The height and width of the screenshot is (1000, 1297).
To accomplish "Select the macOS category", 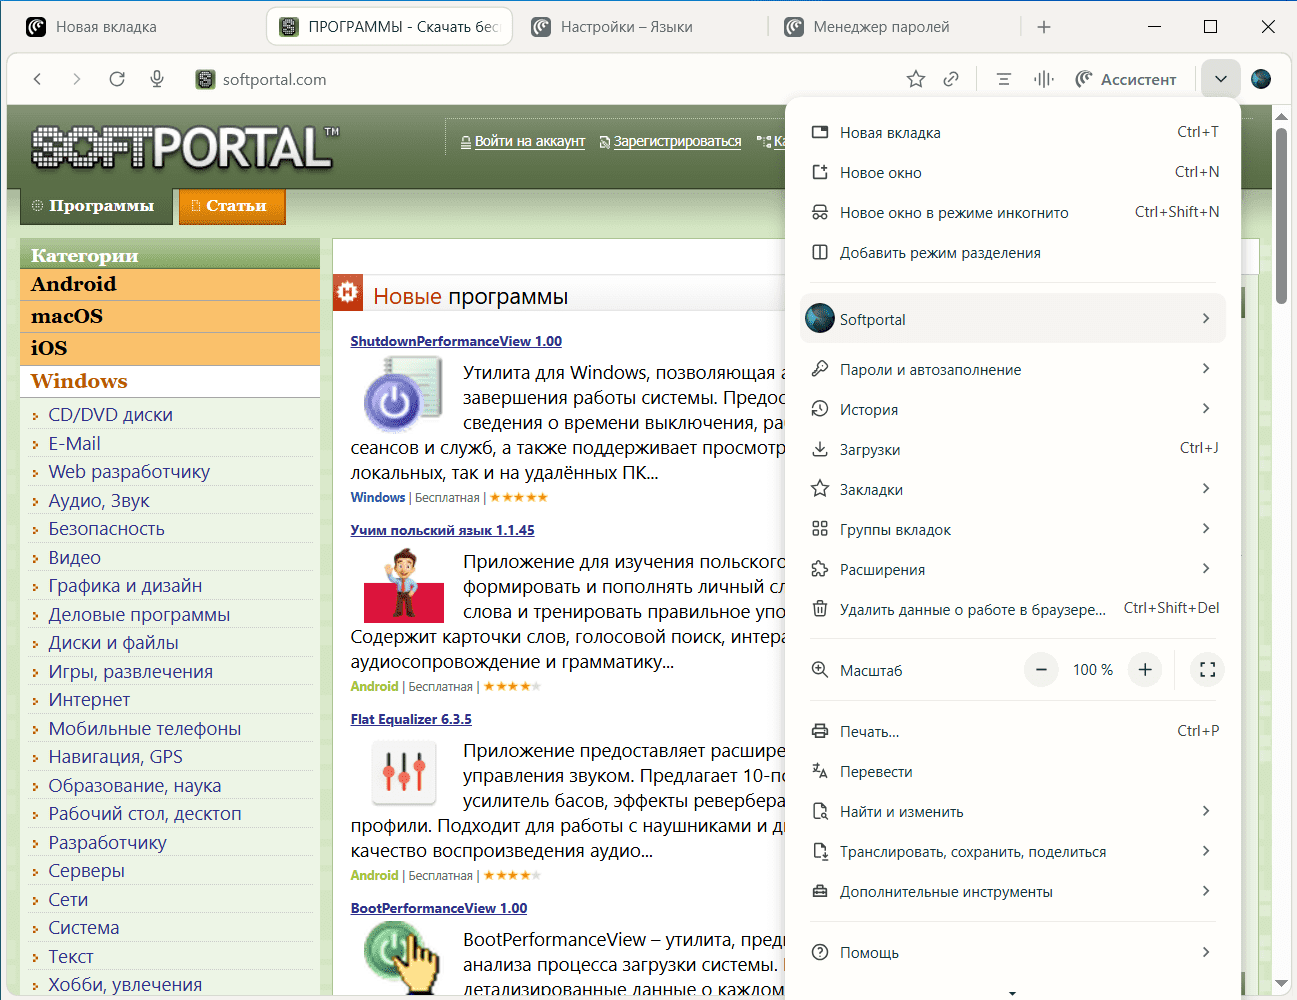I will coord(170,316).
